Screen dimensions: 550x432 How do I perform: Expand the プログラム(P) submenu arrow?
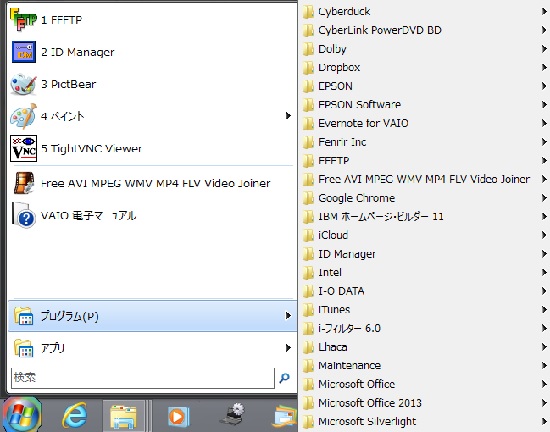click(x=288, y=316)
